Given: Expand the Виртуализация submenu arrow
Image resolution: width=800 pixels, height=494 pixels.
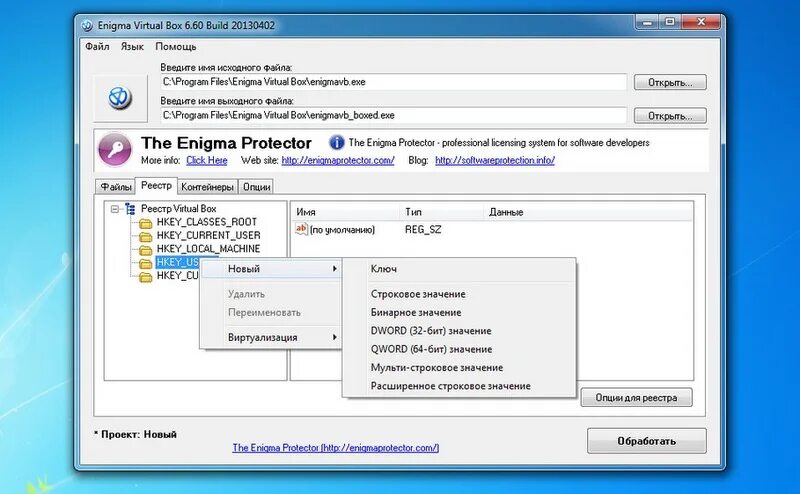Looking at the screenshot, I should click(x=334, y=337).
